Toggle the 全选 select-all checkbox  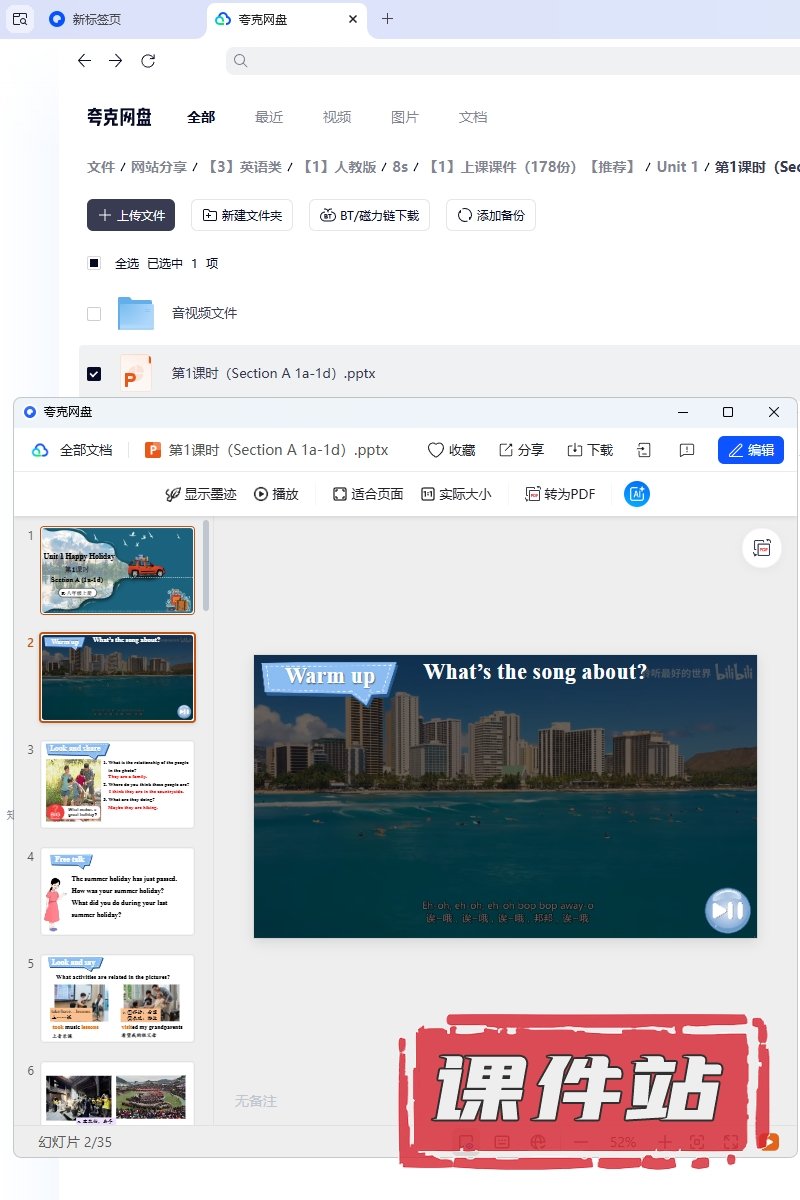pos(94,263)
